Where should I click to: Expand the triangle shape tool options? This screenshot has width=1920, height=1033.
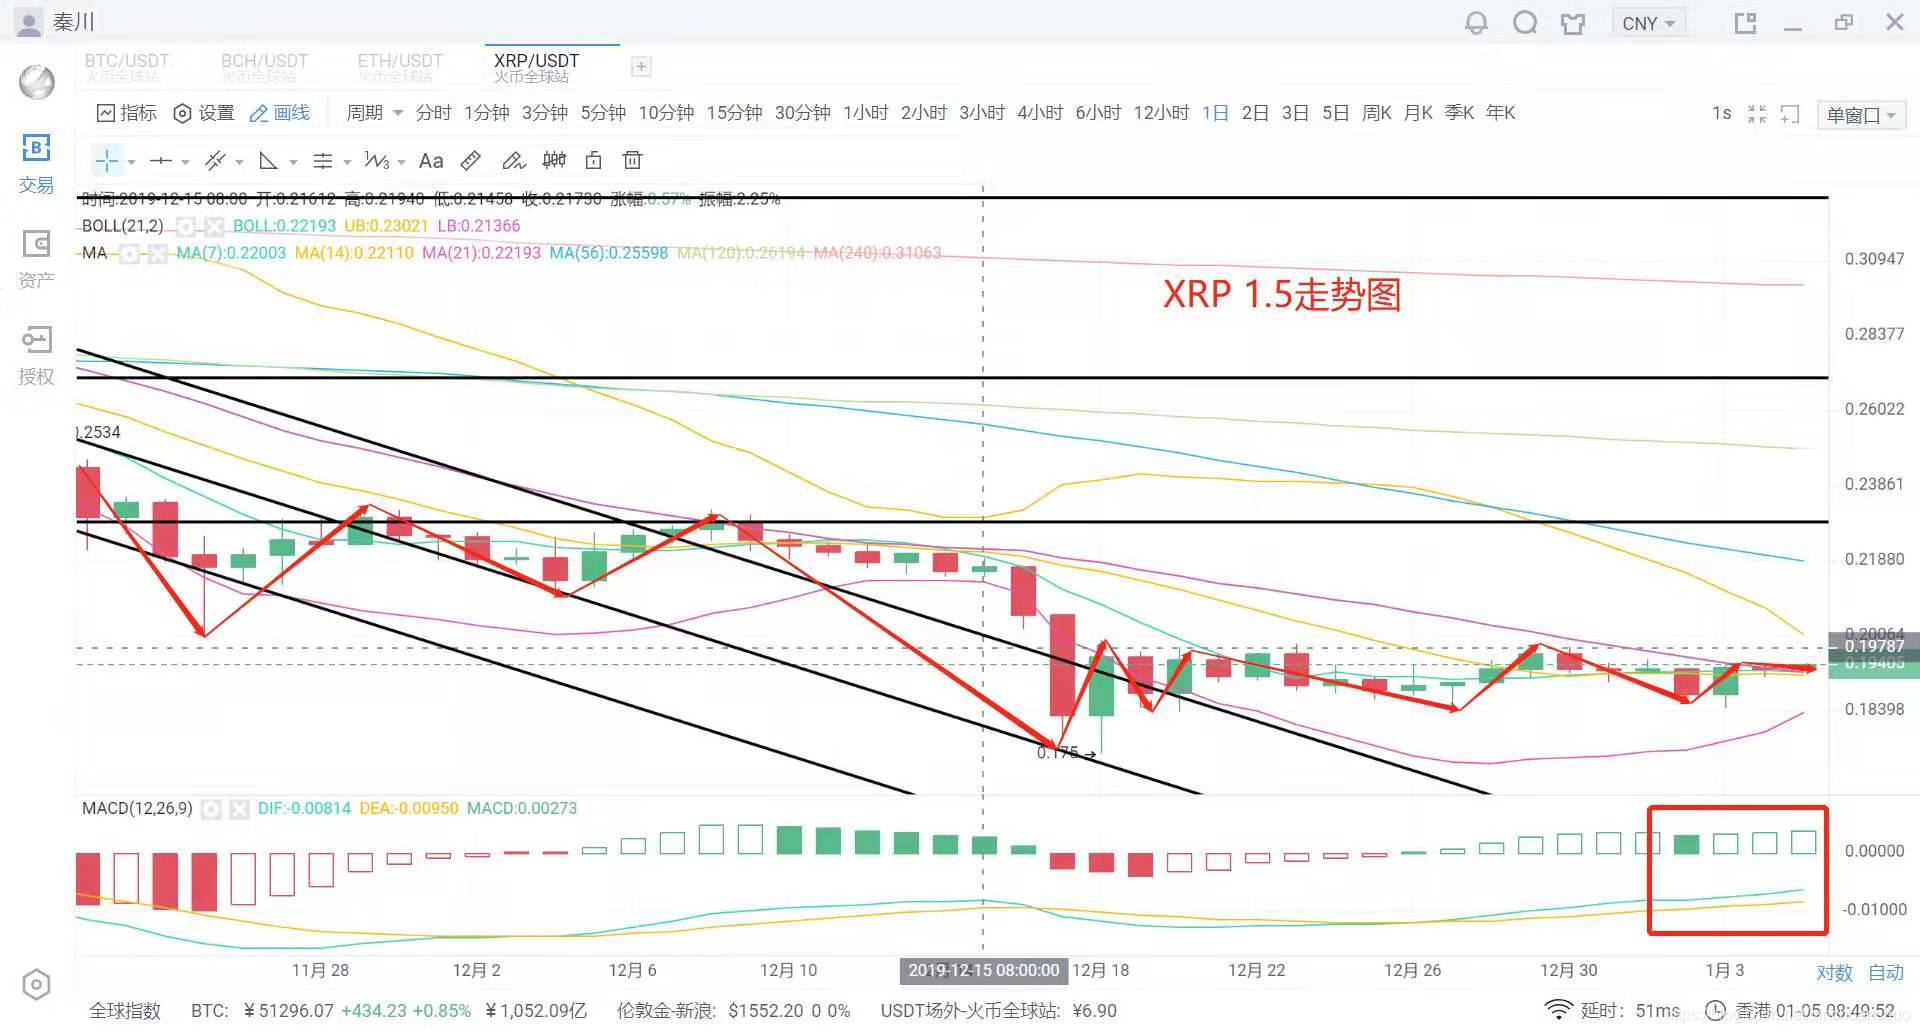(x=293, y=162)
